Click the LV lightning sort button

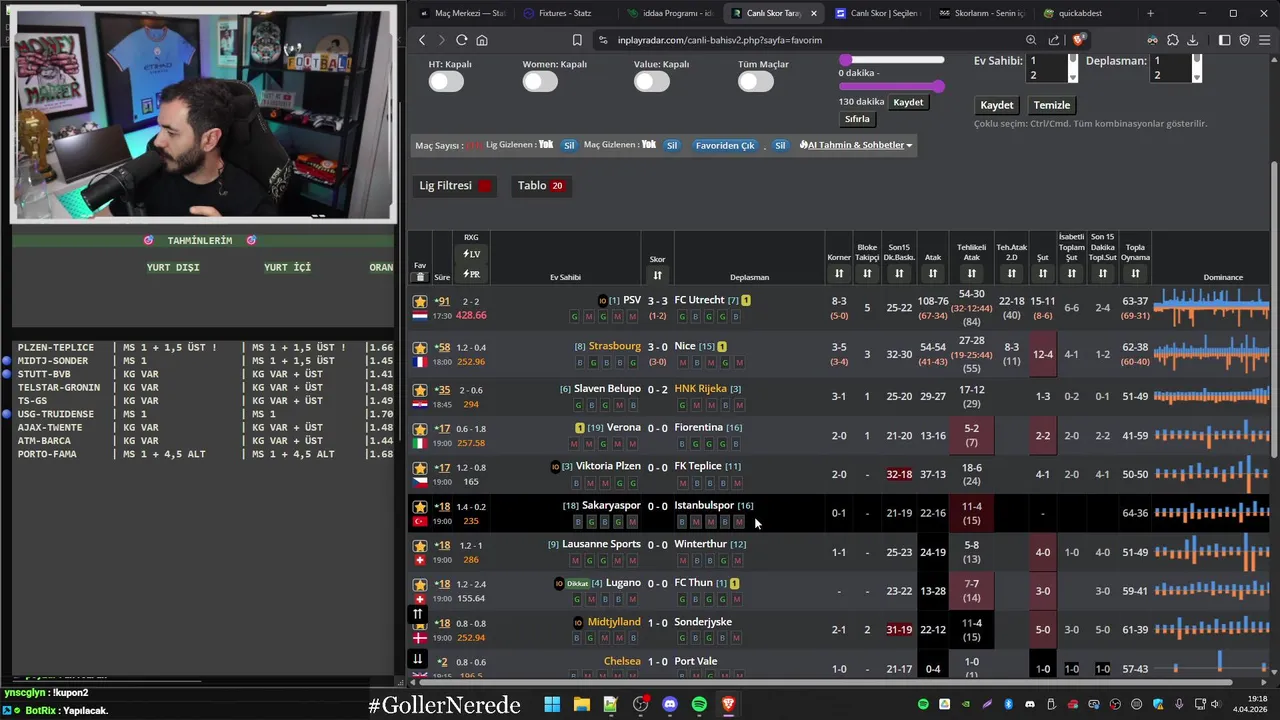(x=471, y=254)
